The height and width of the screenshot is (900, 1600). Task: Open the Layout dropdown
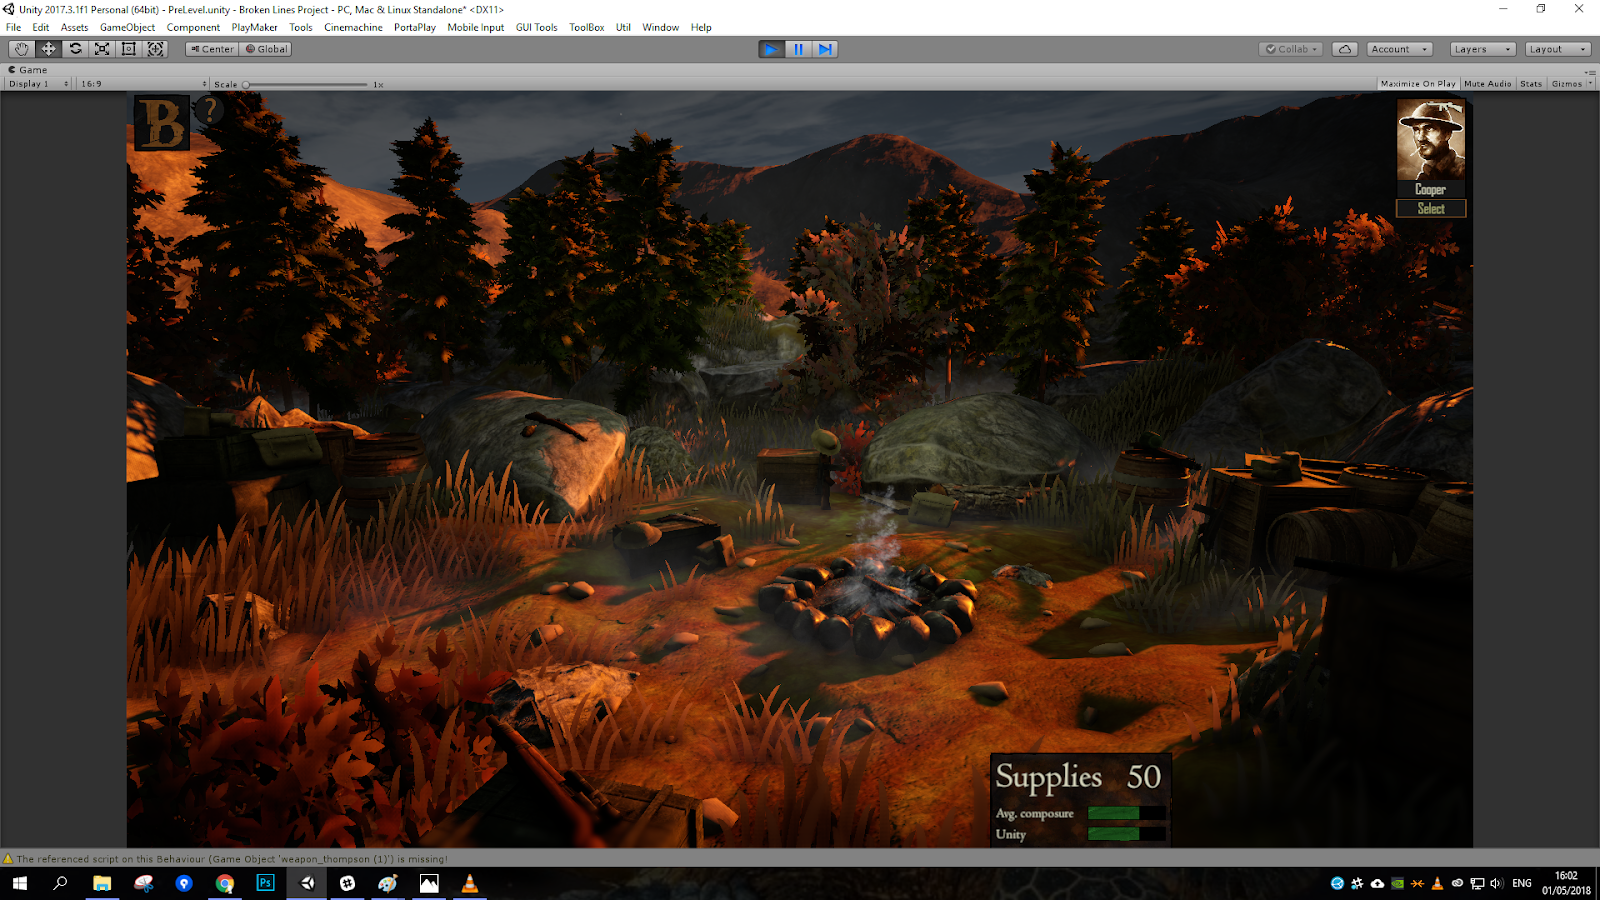tap(1558, 49)
